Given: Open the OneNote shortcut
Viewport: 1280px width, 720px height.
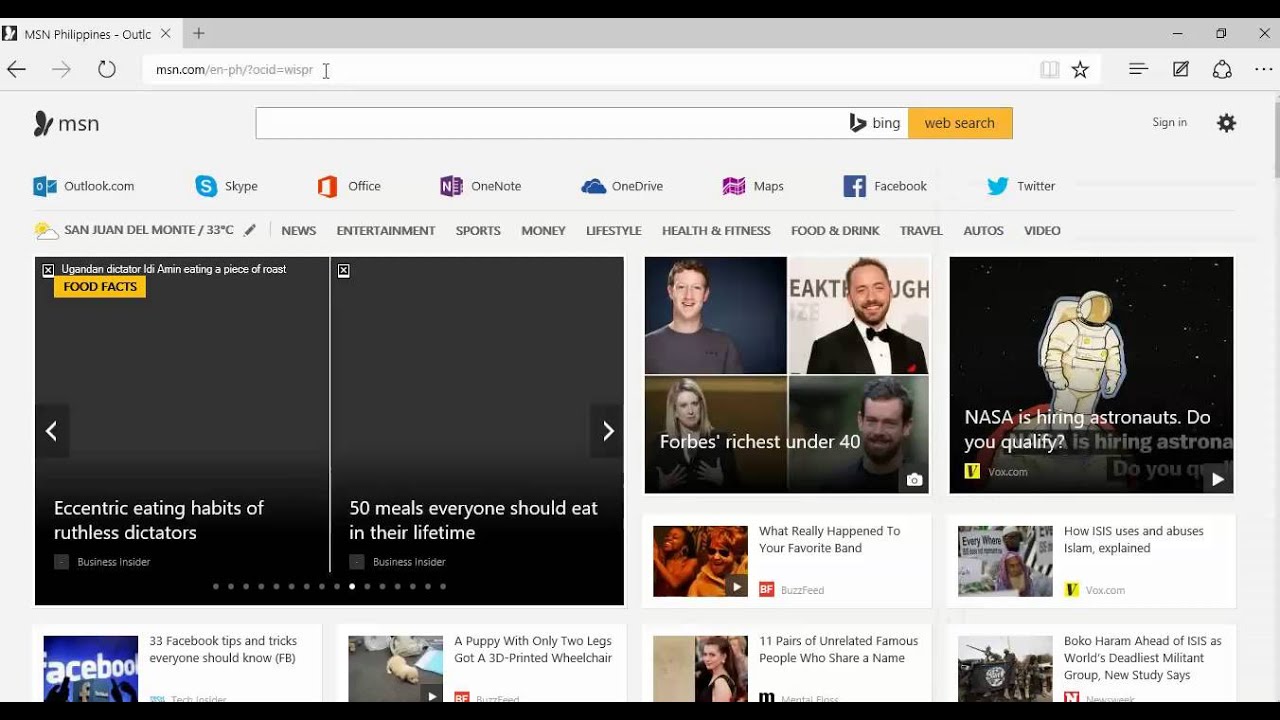Looking at the screenshot, I should pyautogui.click(x=481, y=186).
